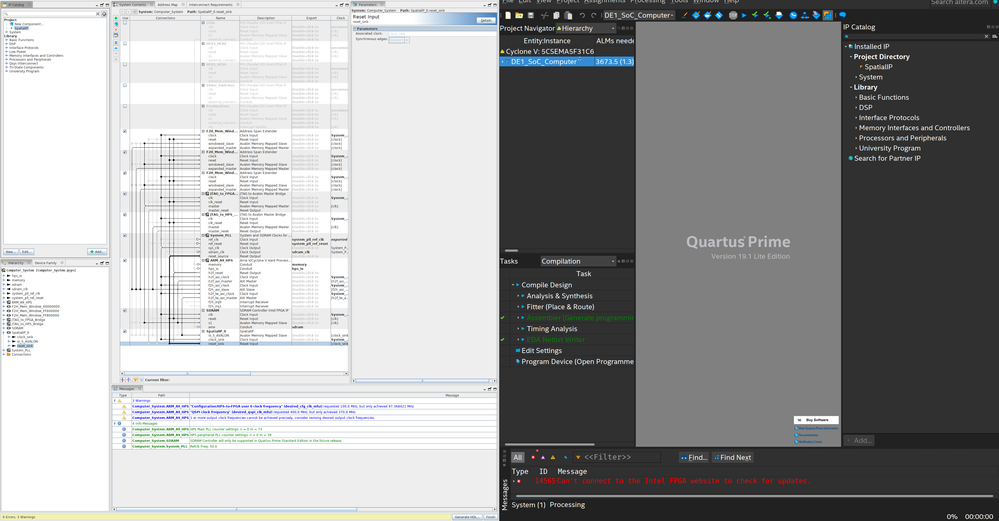Image resolution: width=999 pixels, height=521 pixels.
Task: Click the Cut scissors icon in Quartus toolbar
Action: coord(544,15)
